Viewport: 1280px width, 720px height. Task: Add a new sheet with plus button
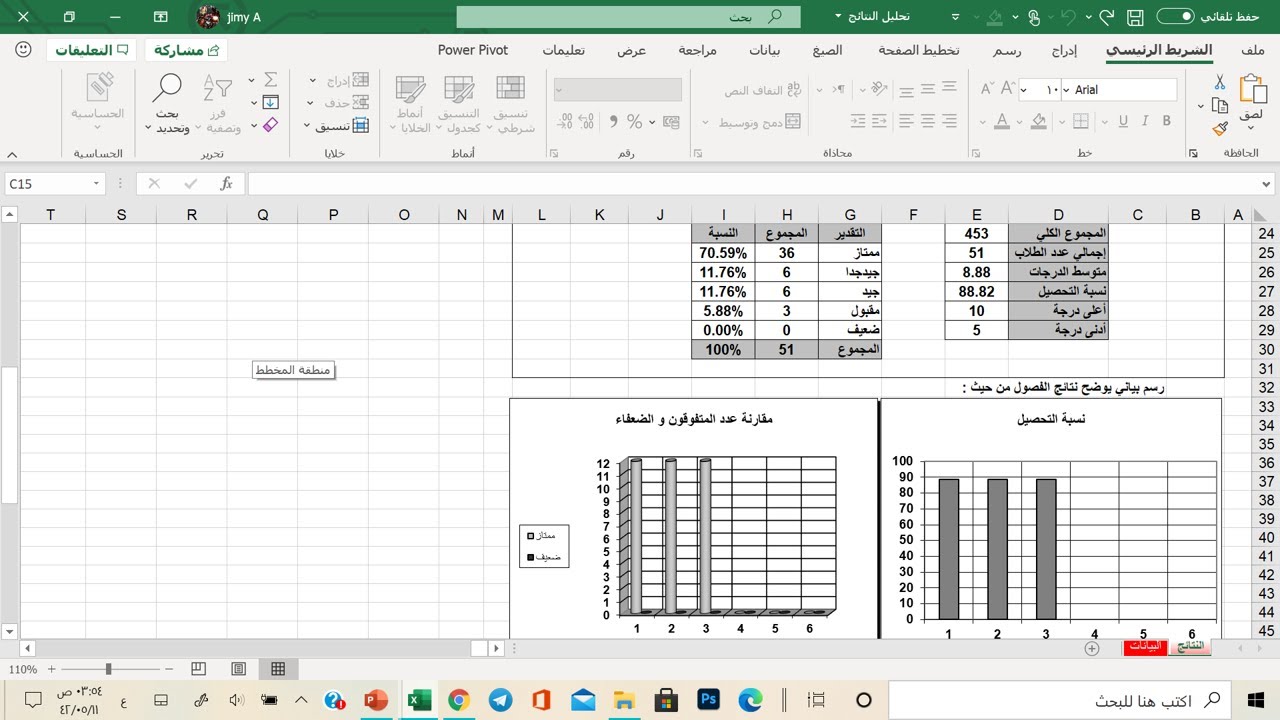(1092, 647)
